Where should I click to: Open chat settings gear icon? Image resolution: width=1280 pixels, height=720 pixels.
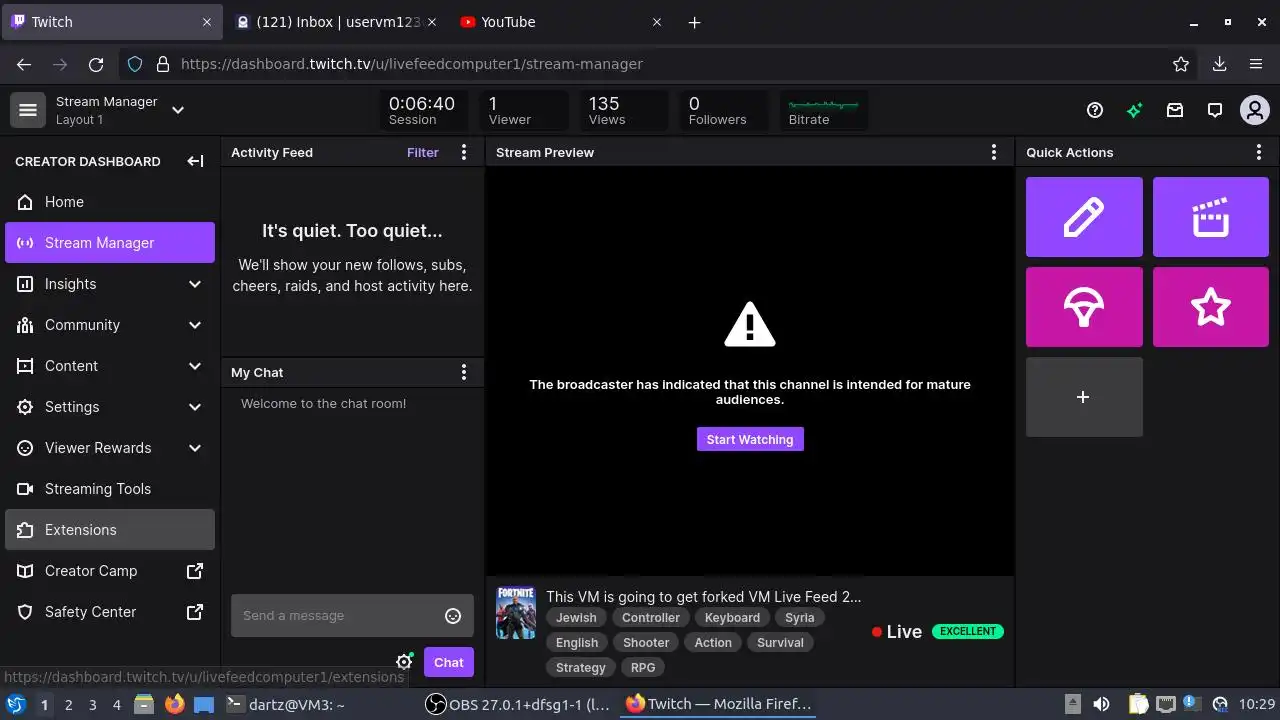pyautogui.click(x=404, y=662)
